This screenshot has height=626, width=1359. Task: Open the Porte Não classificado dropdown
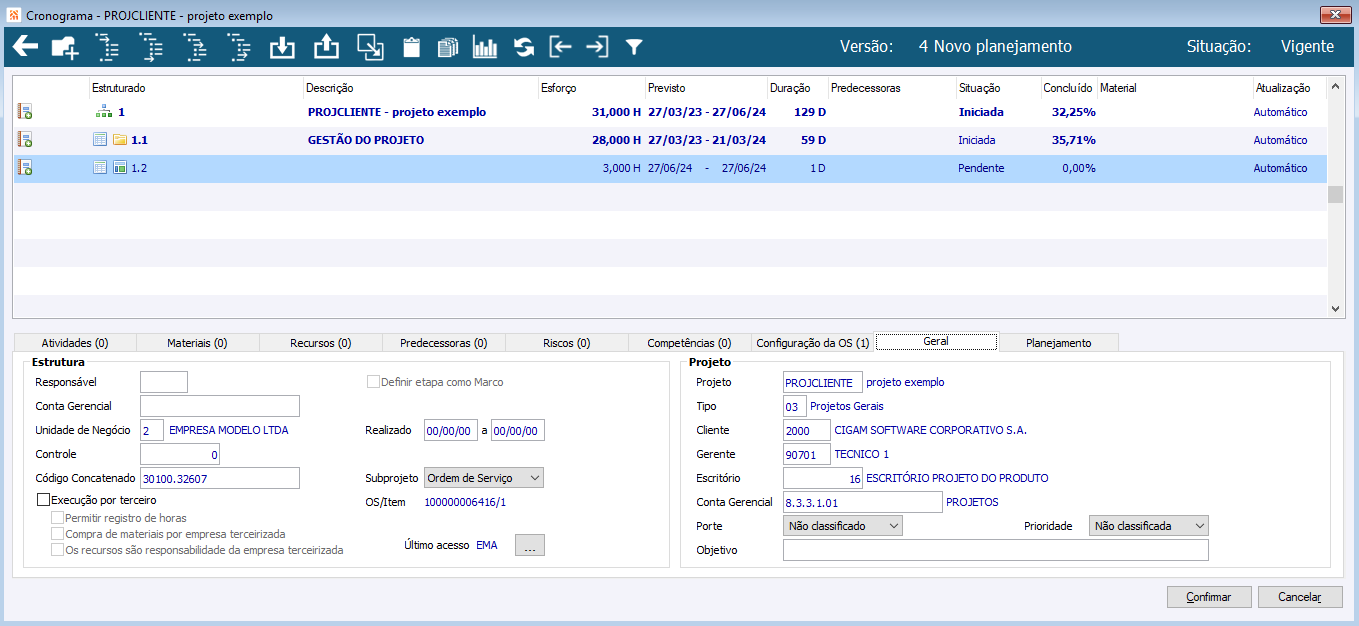[x=843, y=525]
